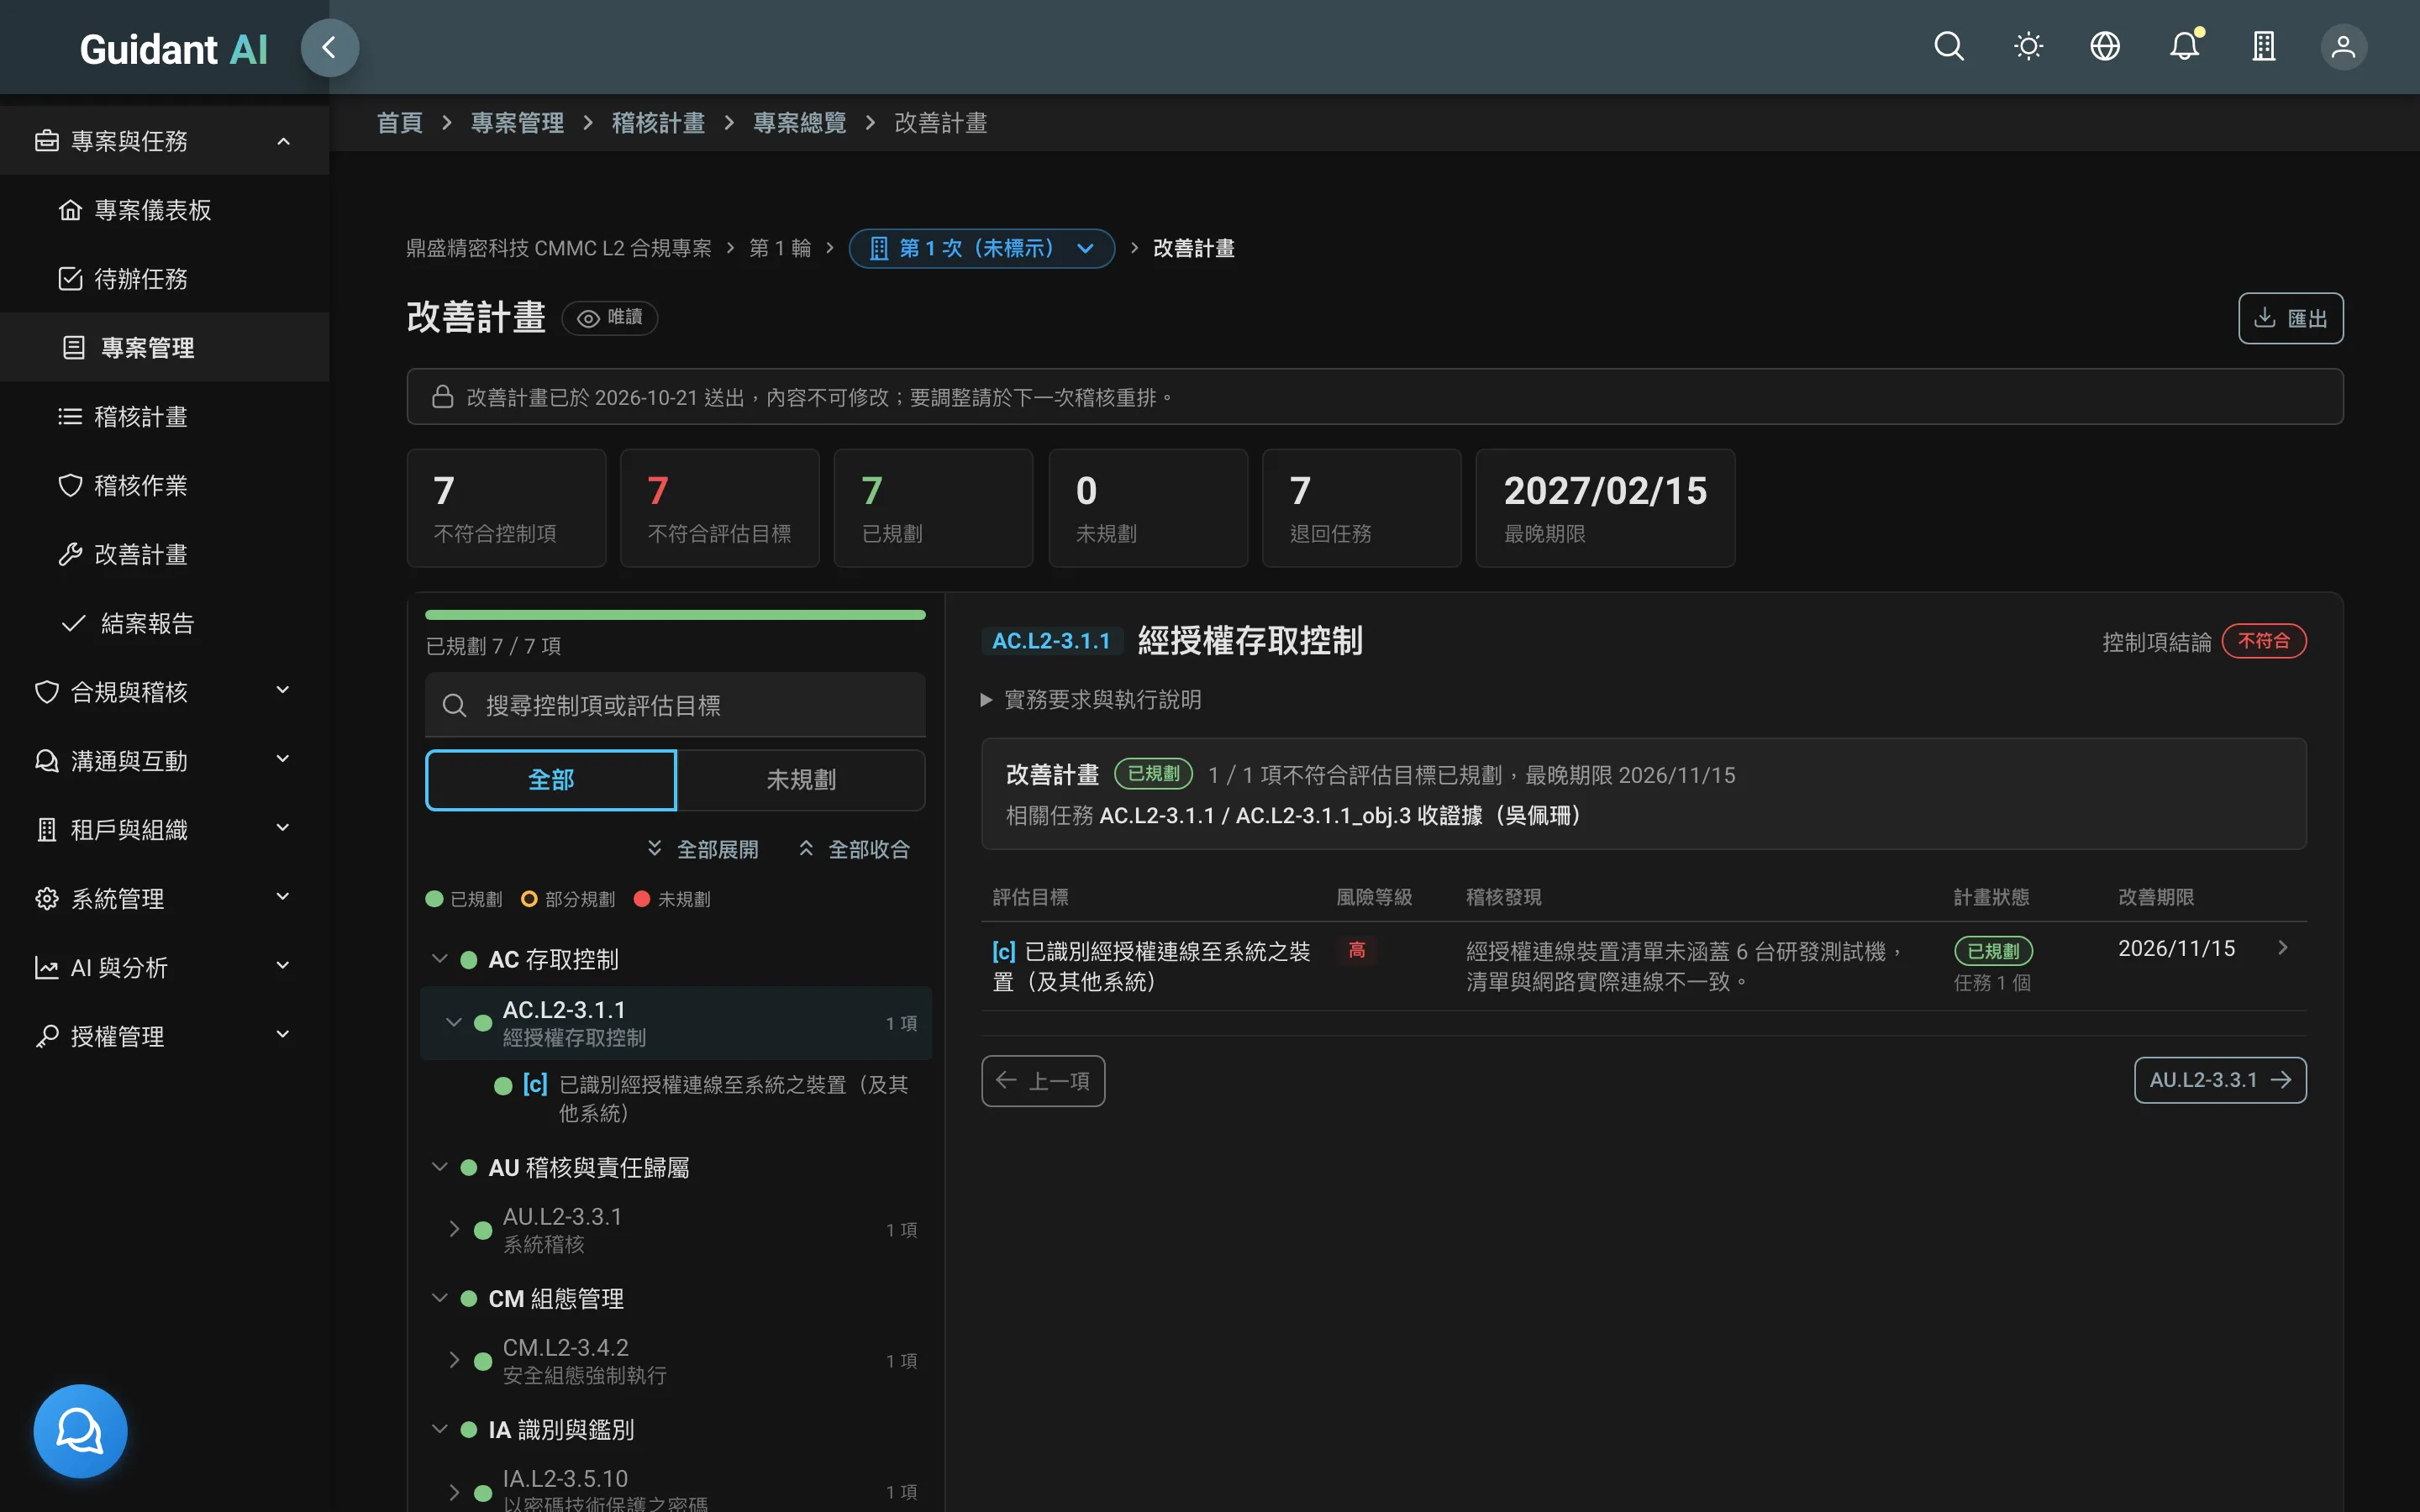Click 全部收合 to collapse all
The width and height of the screenshot is (2420, 1512).
point(854,849)
